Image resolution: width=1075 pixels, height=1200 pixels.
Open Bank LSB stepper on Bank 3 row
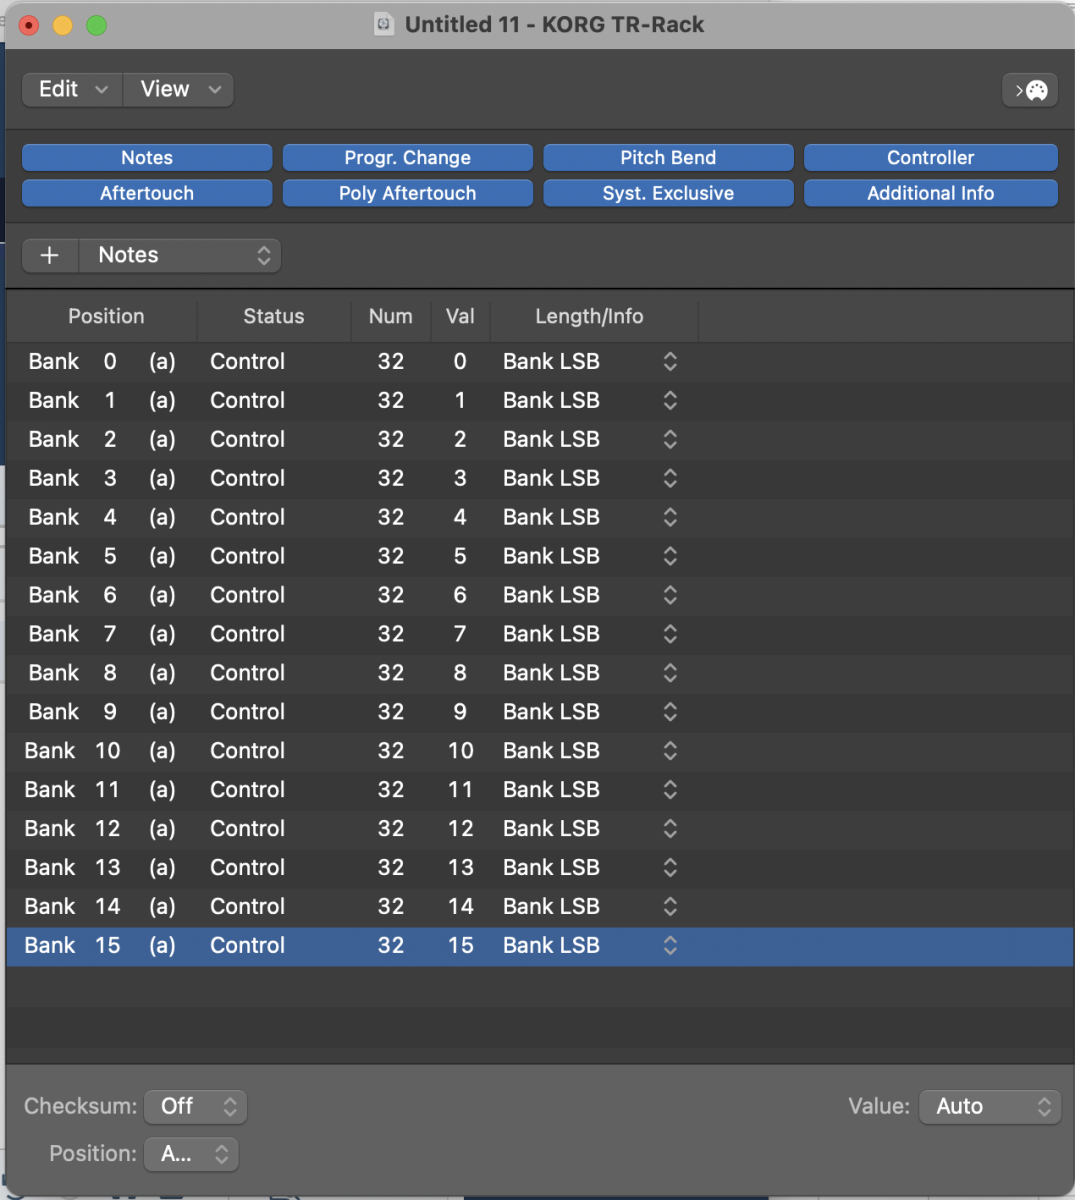click(670, 479)
